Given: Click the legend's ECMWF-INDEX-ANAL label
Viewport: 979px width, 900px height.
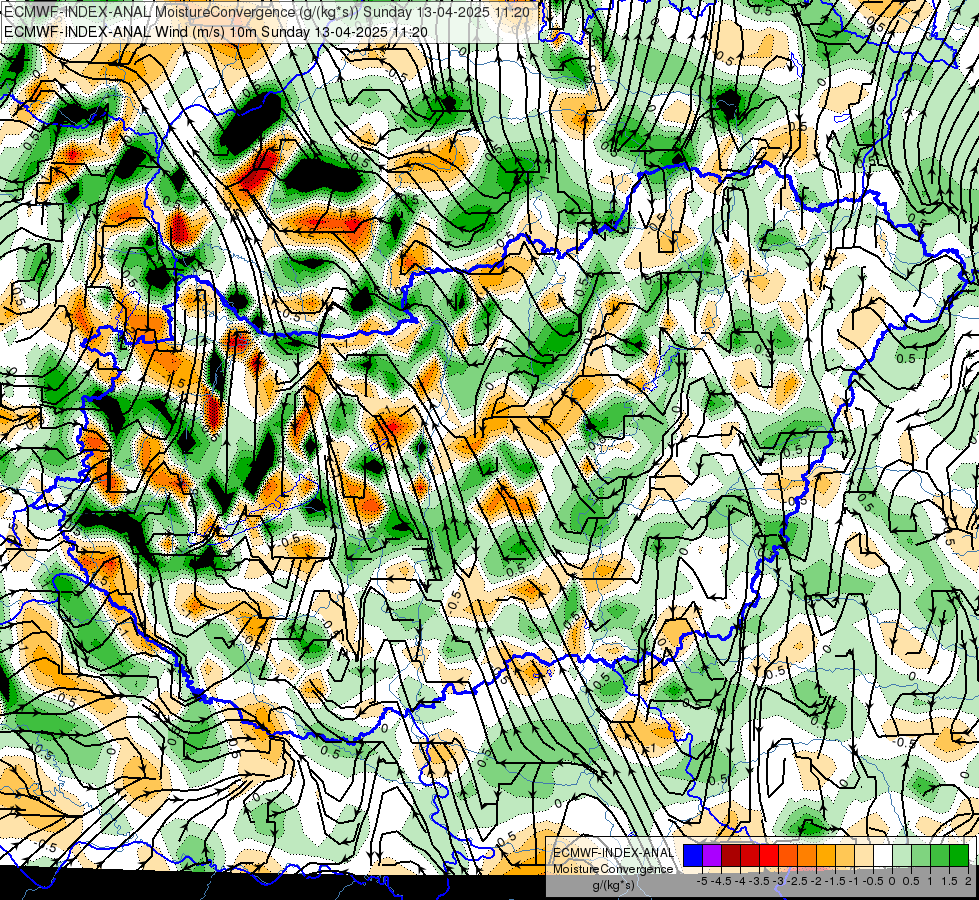Looking at the screenshot, I should 613,853.
